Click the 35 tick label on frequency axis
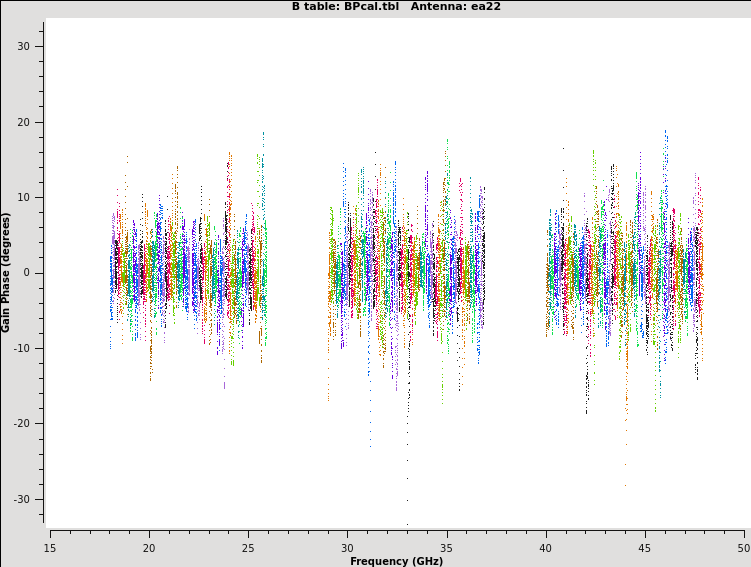The height and width of the screenshot is (567, 751). [x=446, y=547]
